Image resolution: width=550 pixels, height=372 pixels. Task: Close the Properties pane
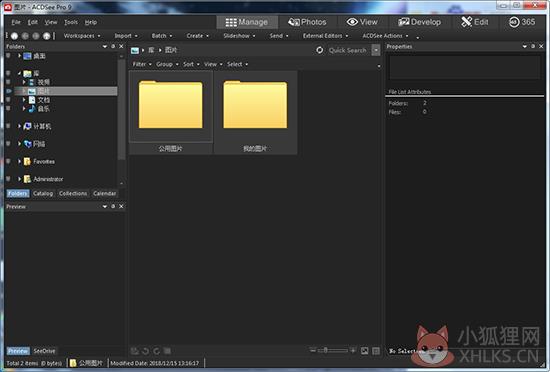(541, 46)
